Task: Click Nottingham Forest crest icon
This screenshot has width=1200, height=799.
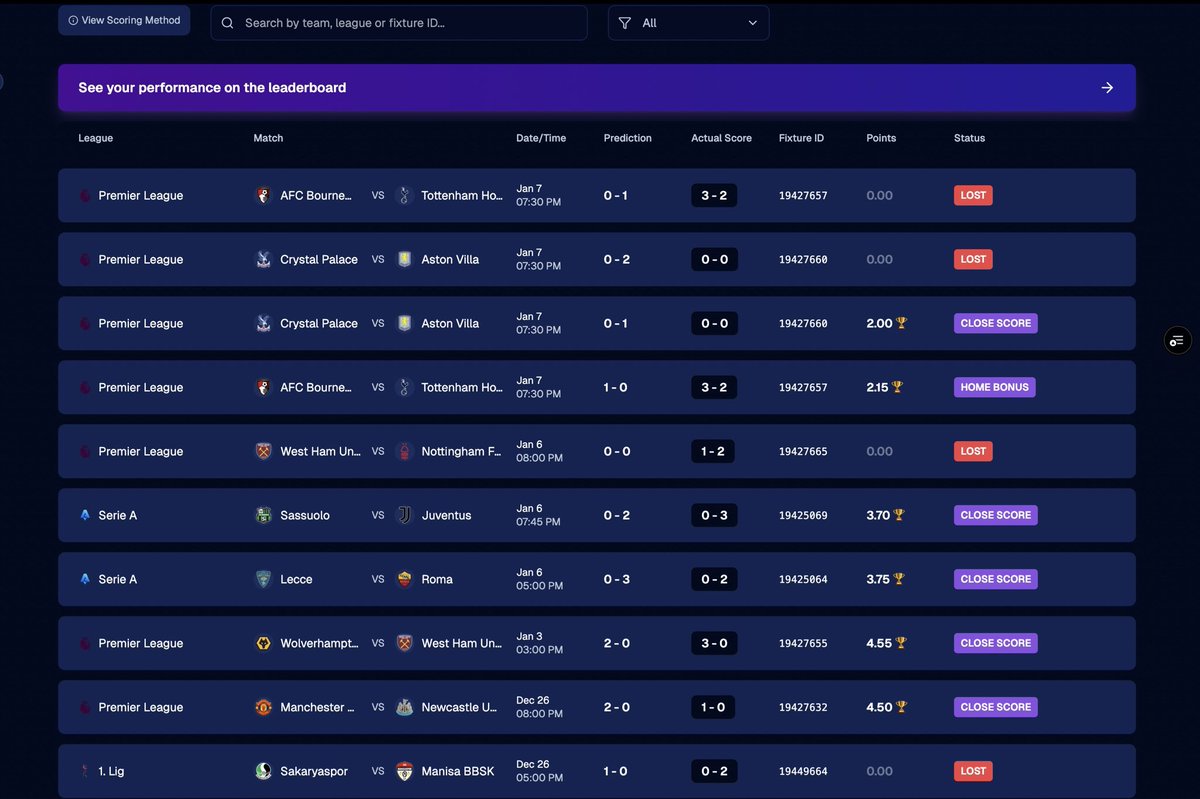Action: pos(405,451)
